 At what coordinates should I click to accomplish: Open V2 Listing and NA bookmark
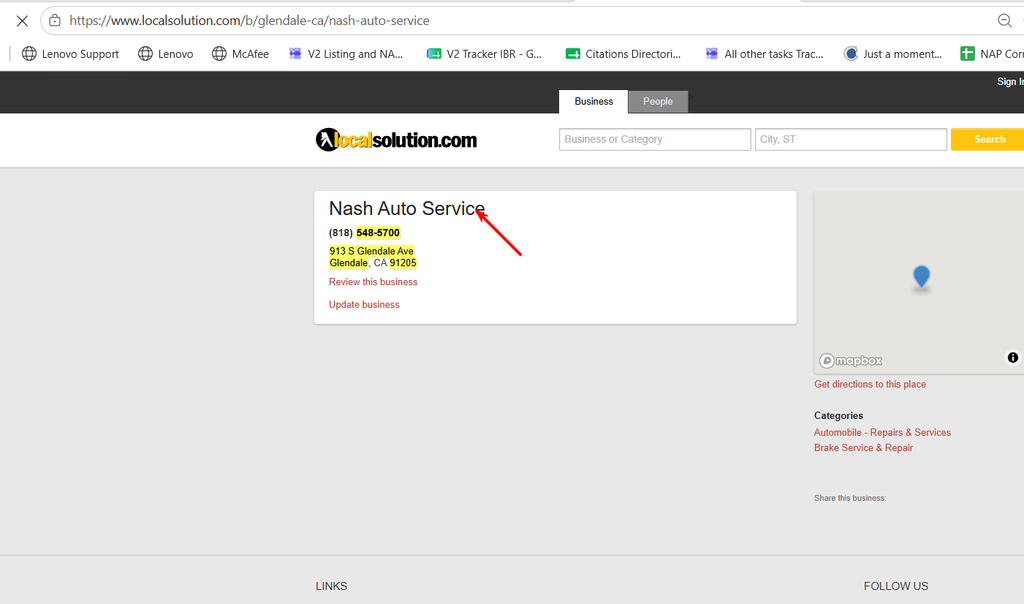click(x=346, y=54)
